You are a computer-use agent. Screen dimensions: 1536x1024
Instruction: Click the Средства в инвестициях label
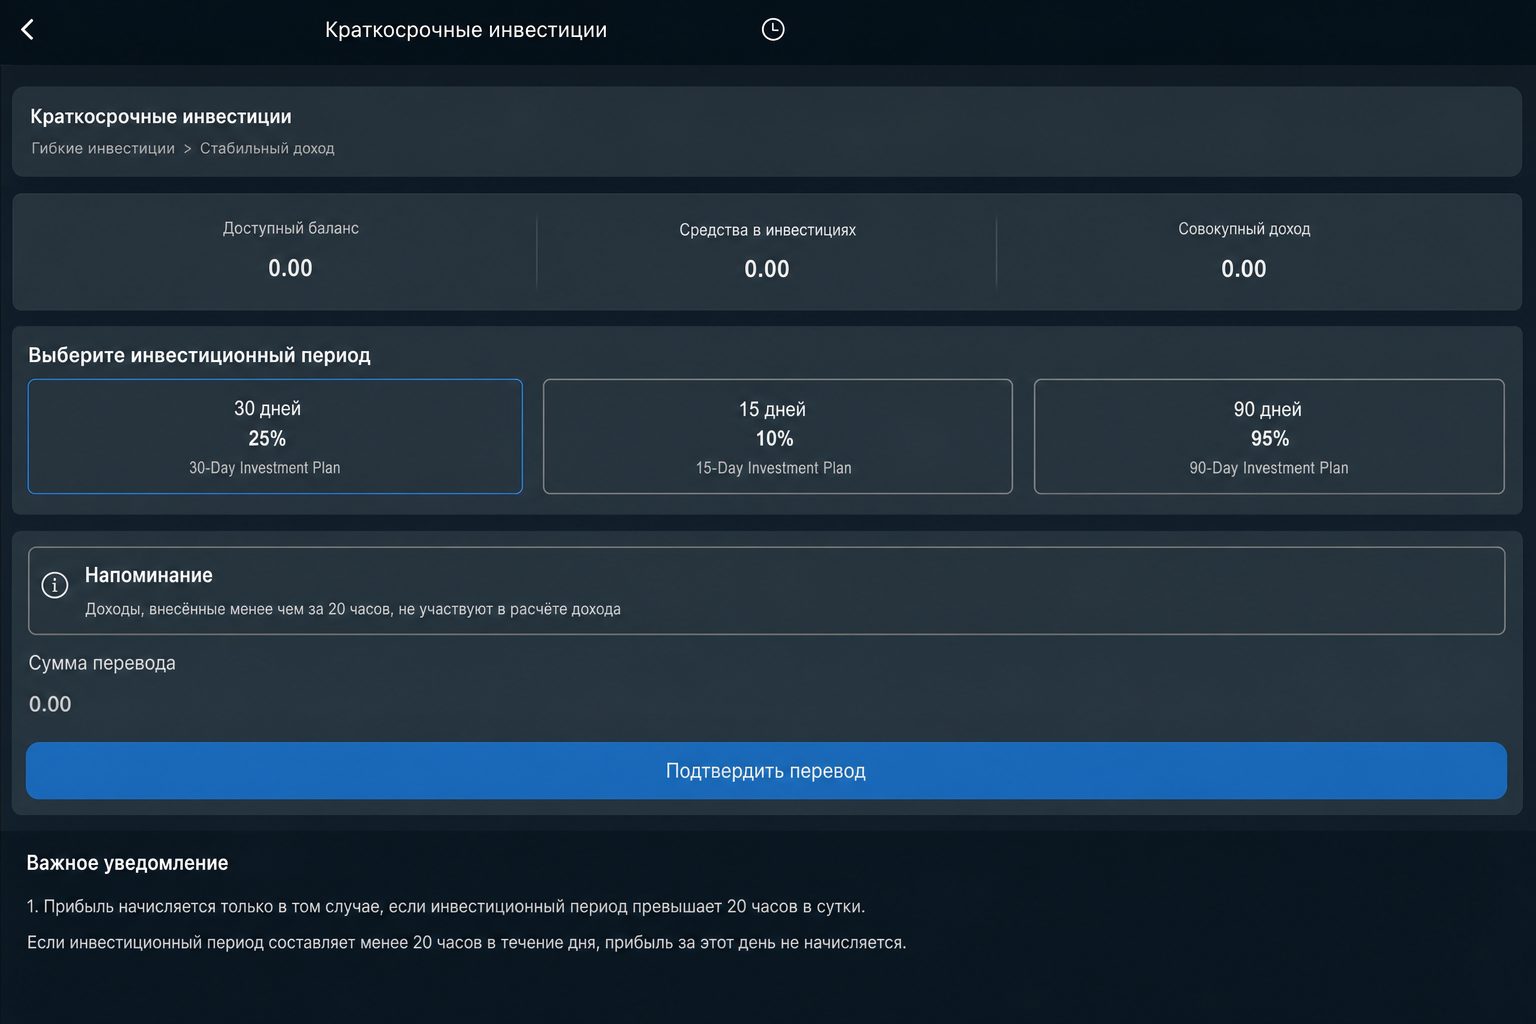pos(767,230)
